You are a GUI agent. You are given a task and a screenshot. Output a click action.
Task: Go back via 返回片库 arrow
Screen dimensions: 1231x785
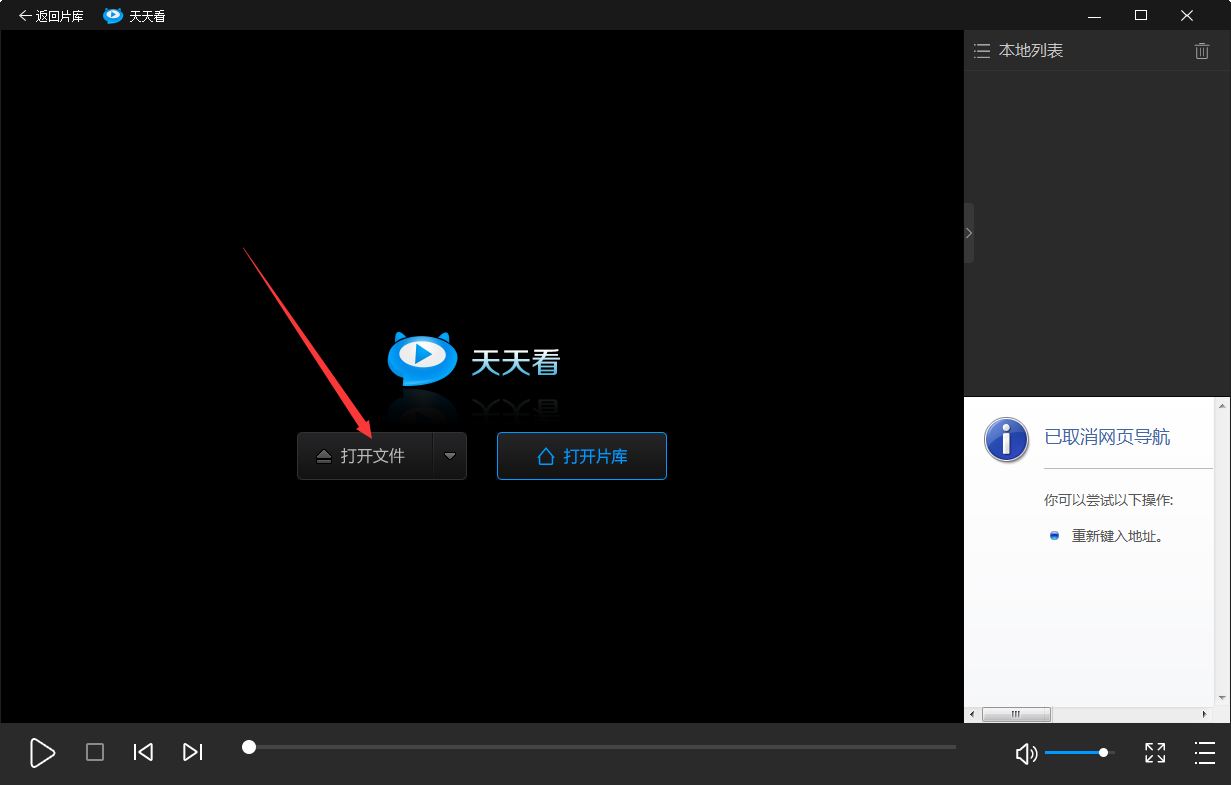pos(51,16)
